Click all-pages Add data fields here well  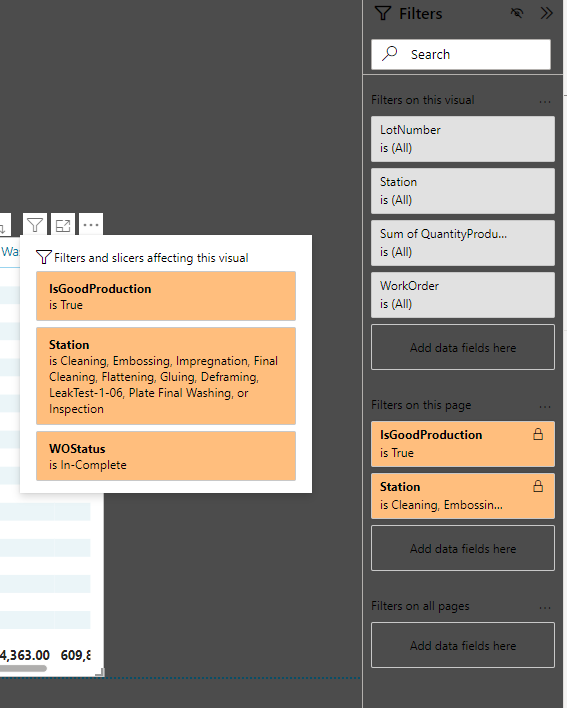tap(463, 645)
